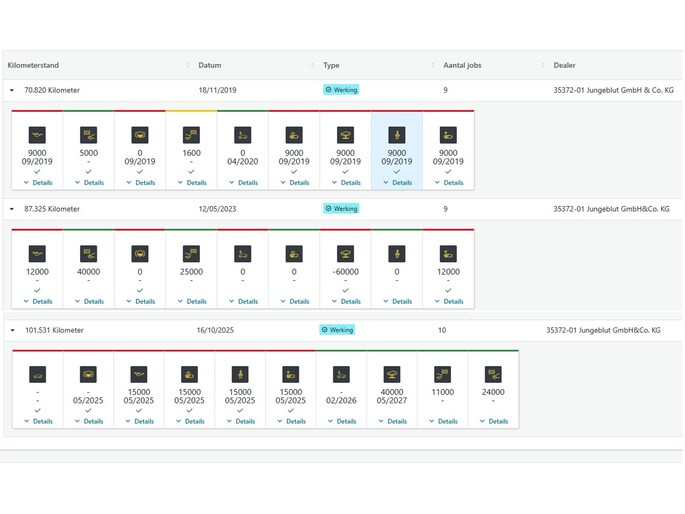This screenshot has width=685, height=514.
Task: Click checkmark under -60000 in 87.325 km record
Action: [345, 290]
